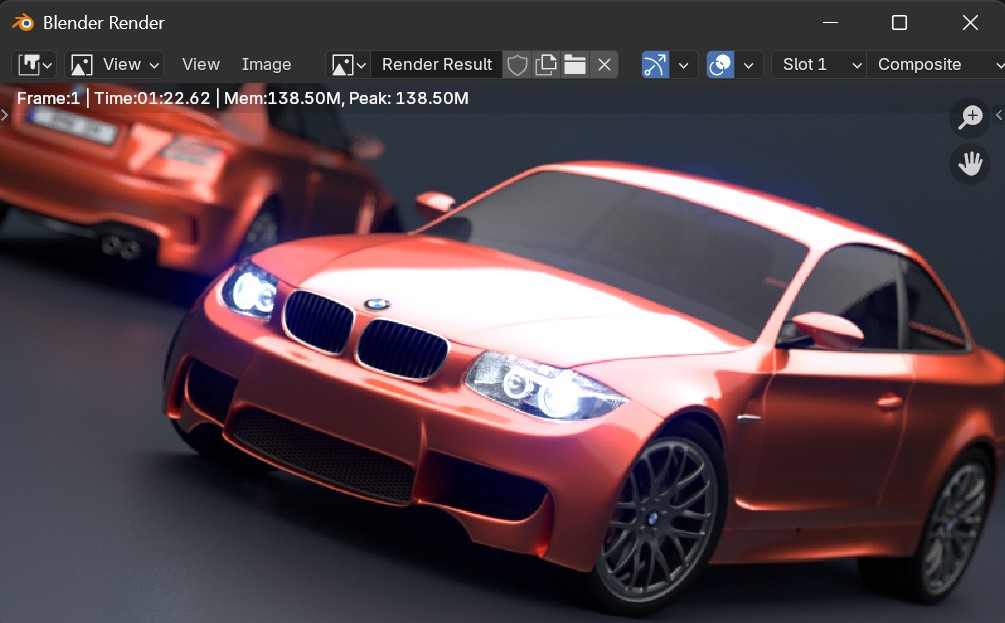Click the open image folder icon
The image size is (1005, 623).
575,65
